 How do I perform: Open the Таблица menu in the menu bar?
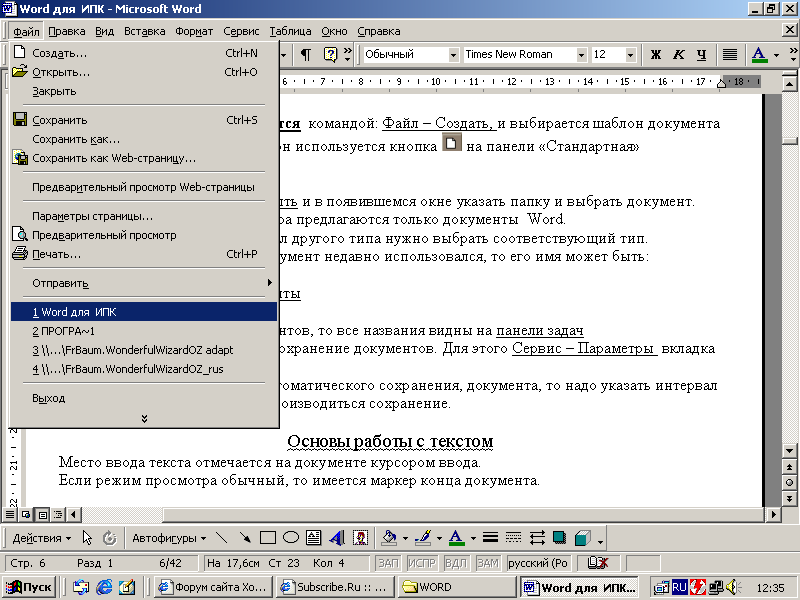[290, 31]
